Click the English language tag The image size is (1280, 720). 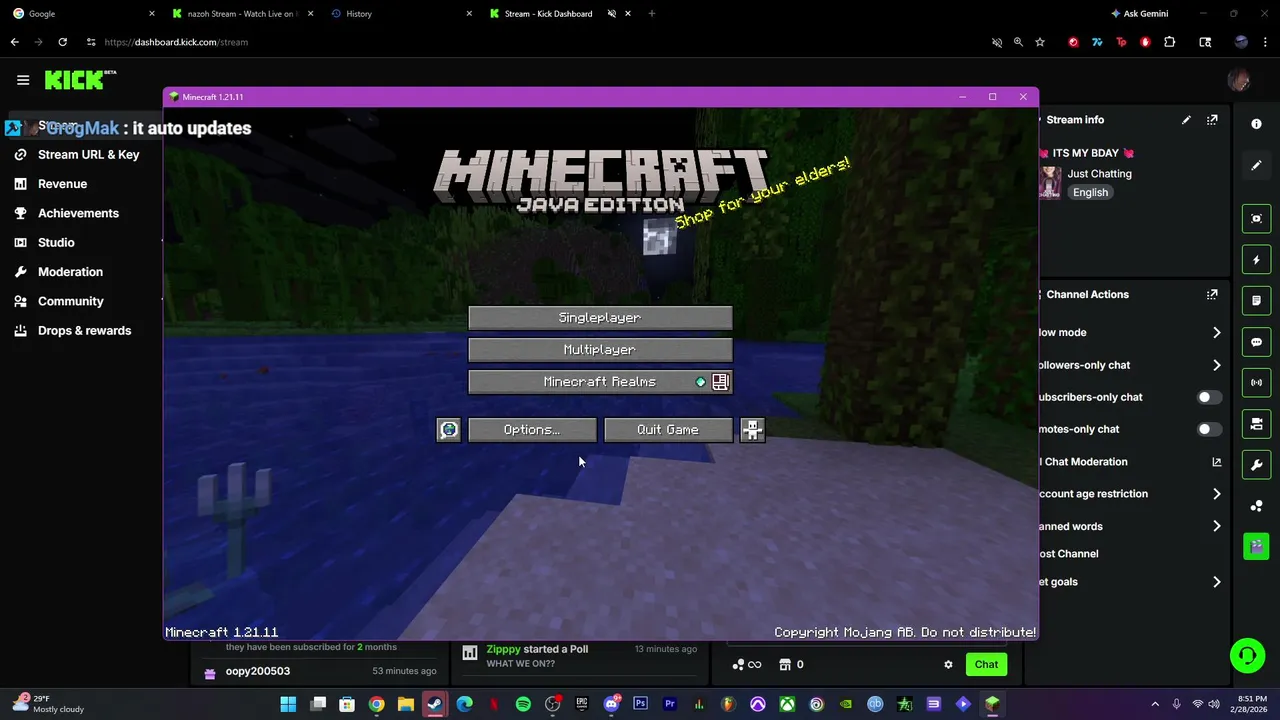[1090, 193]
